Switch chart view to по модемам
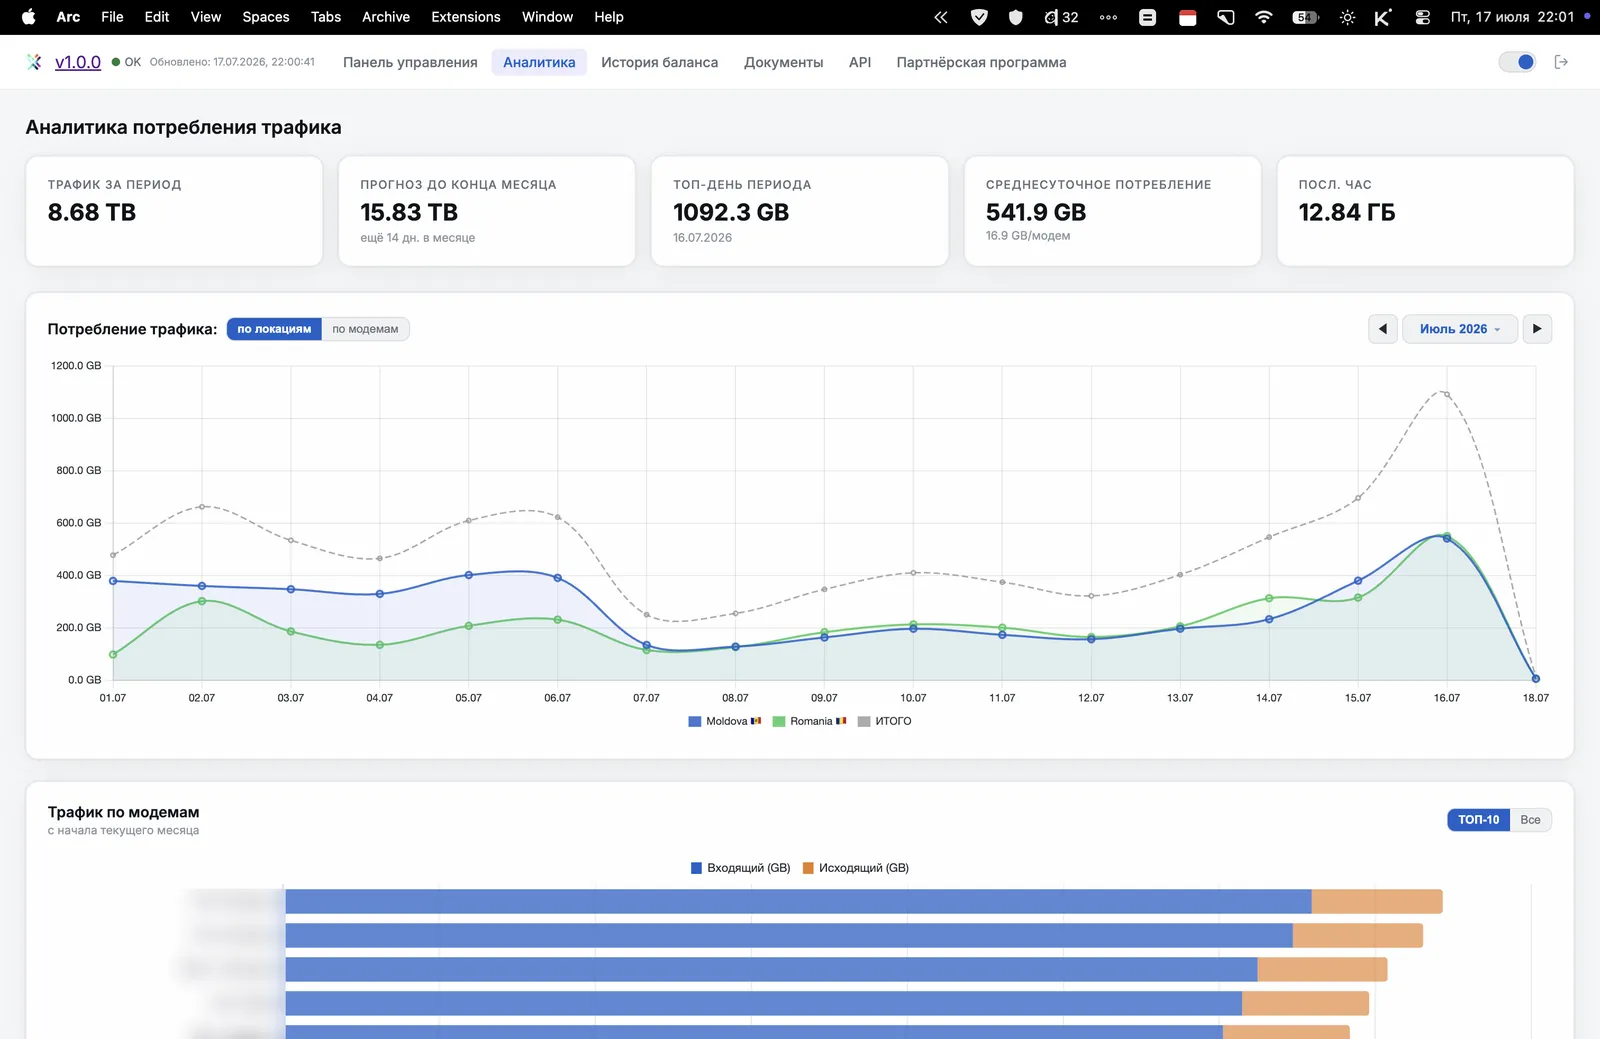This screenshot has width=1600, height=1039. tap(365, 329)
